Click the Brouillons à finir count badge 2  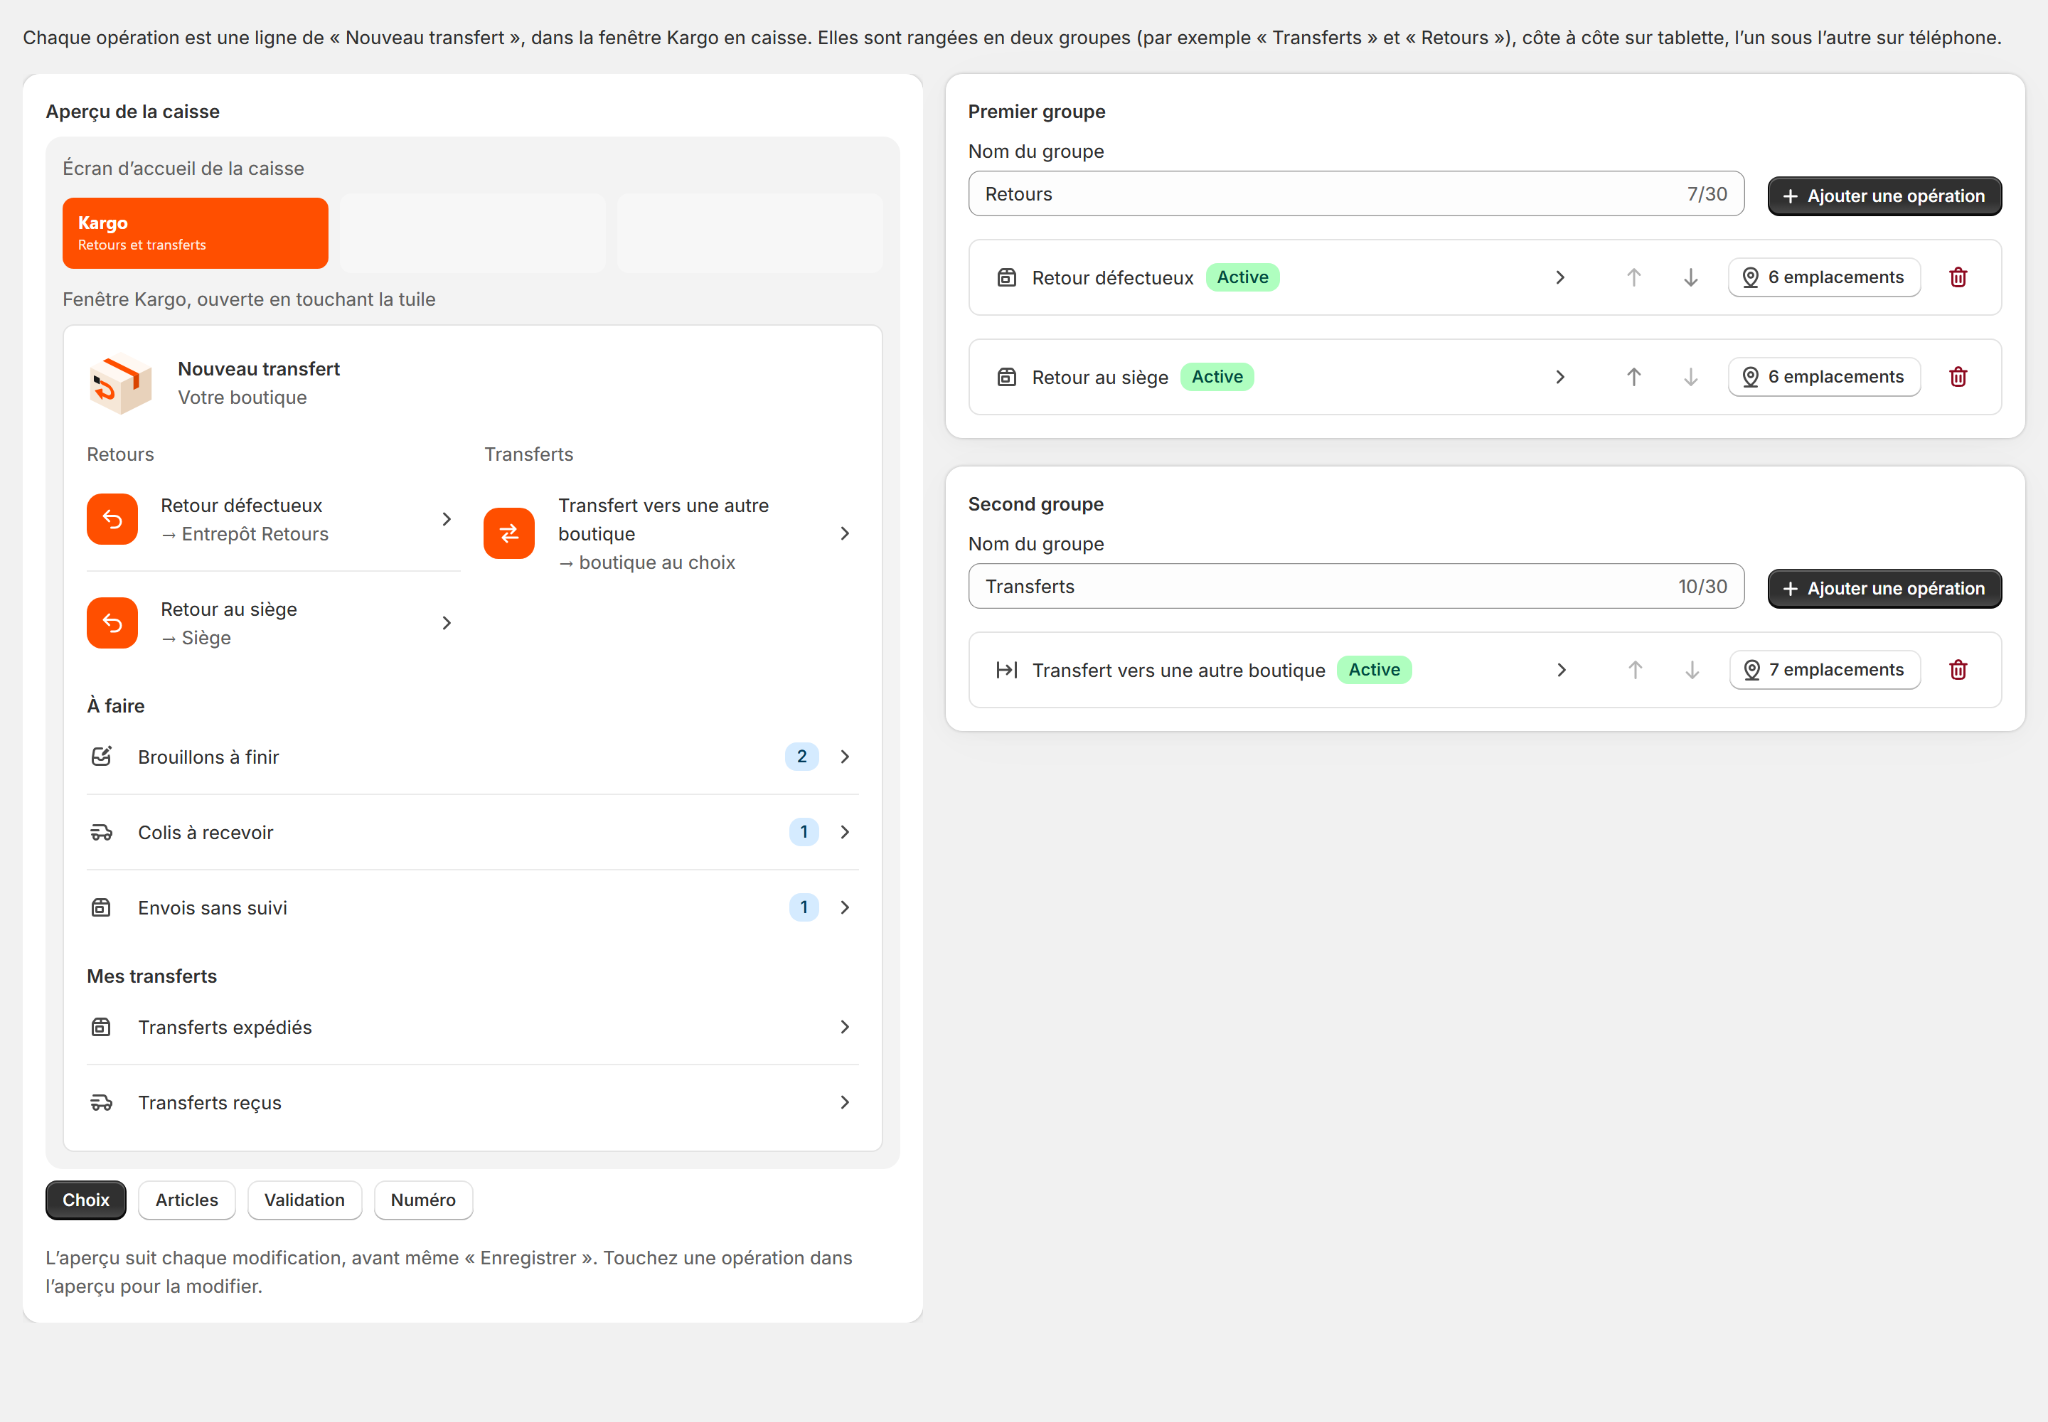tap(802, 757)
